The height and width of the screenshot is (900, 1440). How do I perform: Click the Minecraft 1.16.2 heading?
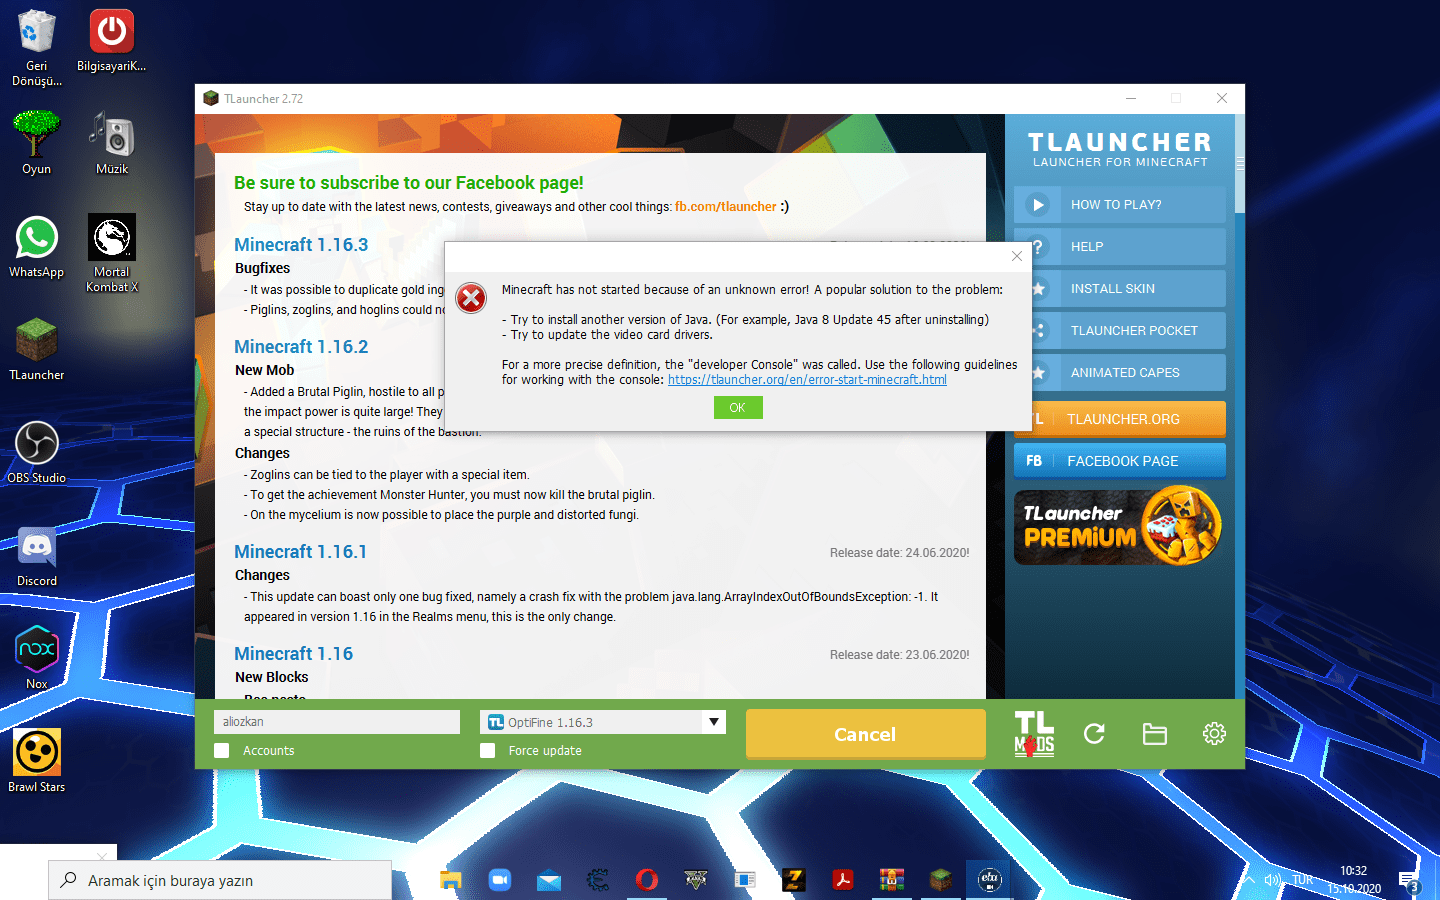point(301,347)
